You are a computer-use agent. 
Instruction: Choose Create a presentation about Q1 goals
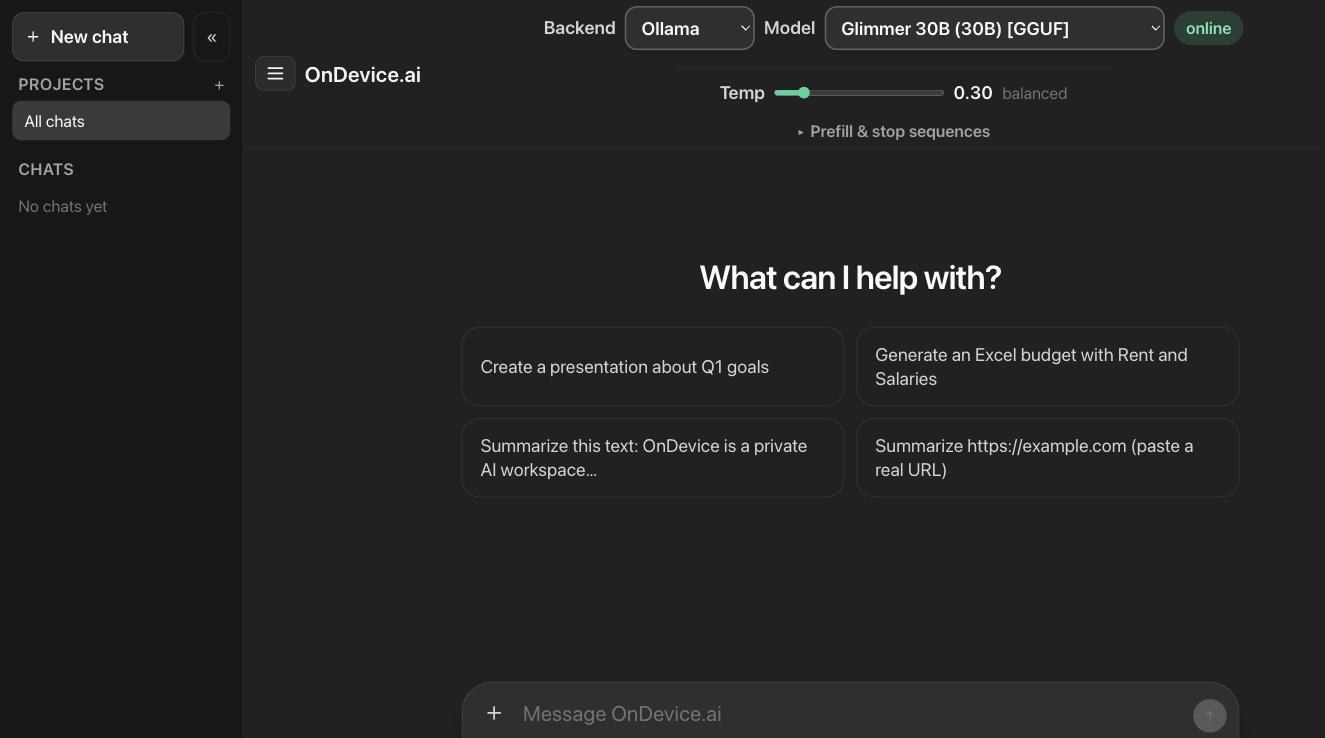[x=653, y=367]
